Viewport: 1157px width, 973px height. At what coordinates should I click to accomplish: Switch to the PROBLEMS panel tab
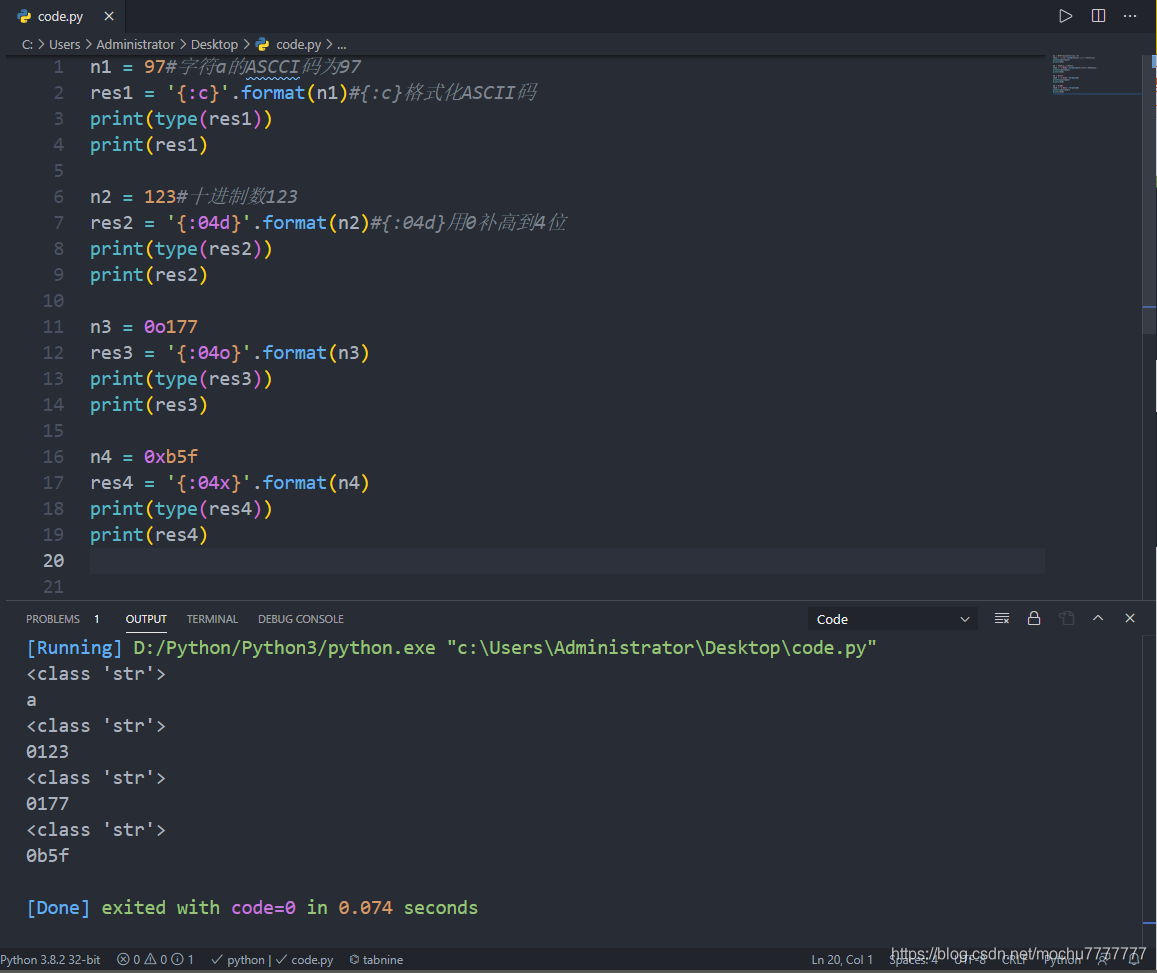[52, 619]
